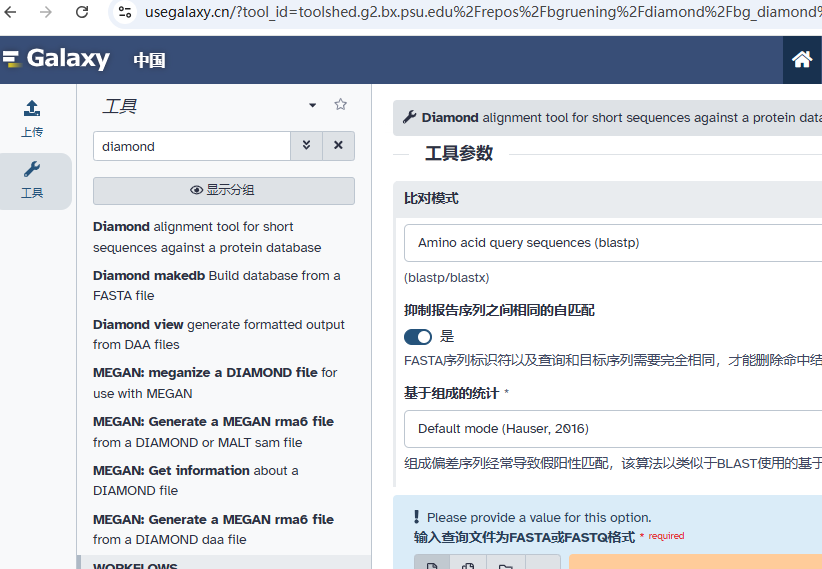This screenshot has height=569, width=822.
Task: Open the Amino acid query sequences dropdown
Action: tap(613, 243)
